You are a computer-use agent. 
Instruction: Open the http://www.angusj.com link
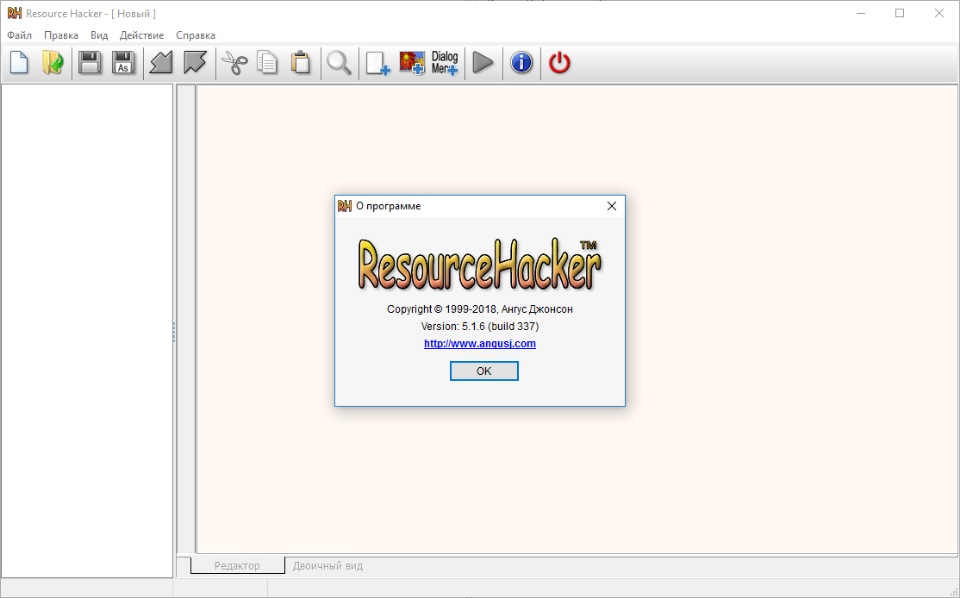coord(480,343)
